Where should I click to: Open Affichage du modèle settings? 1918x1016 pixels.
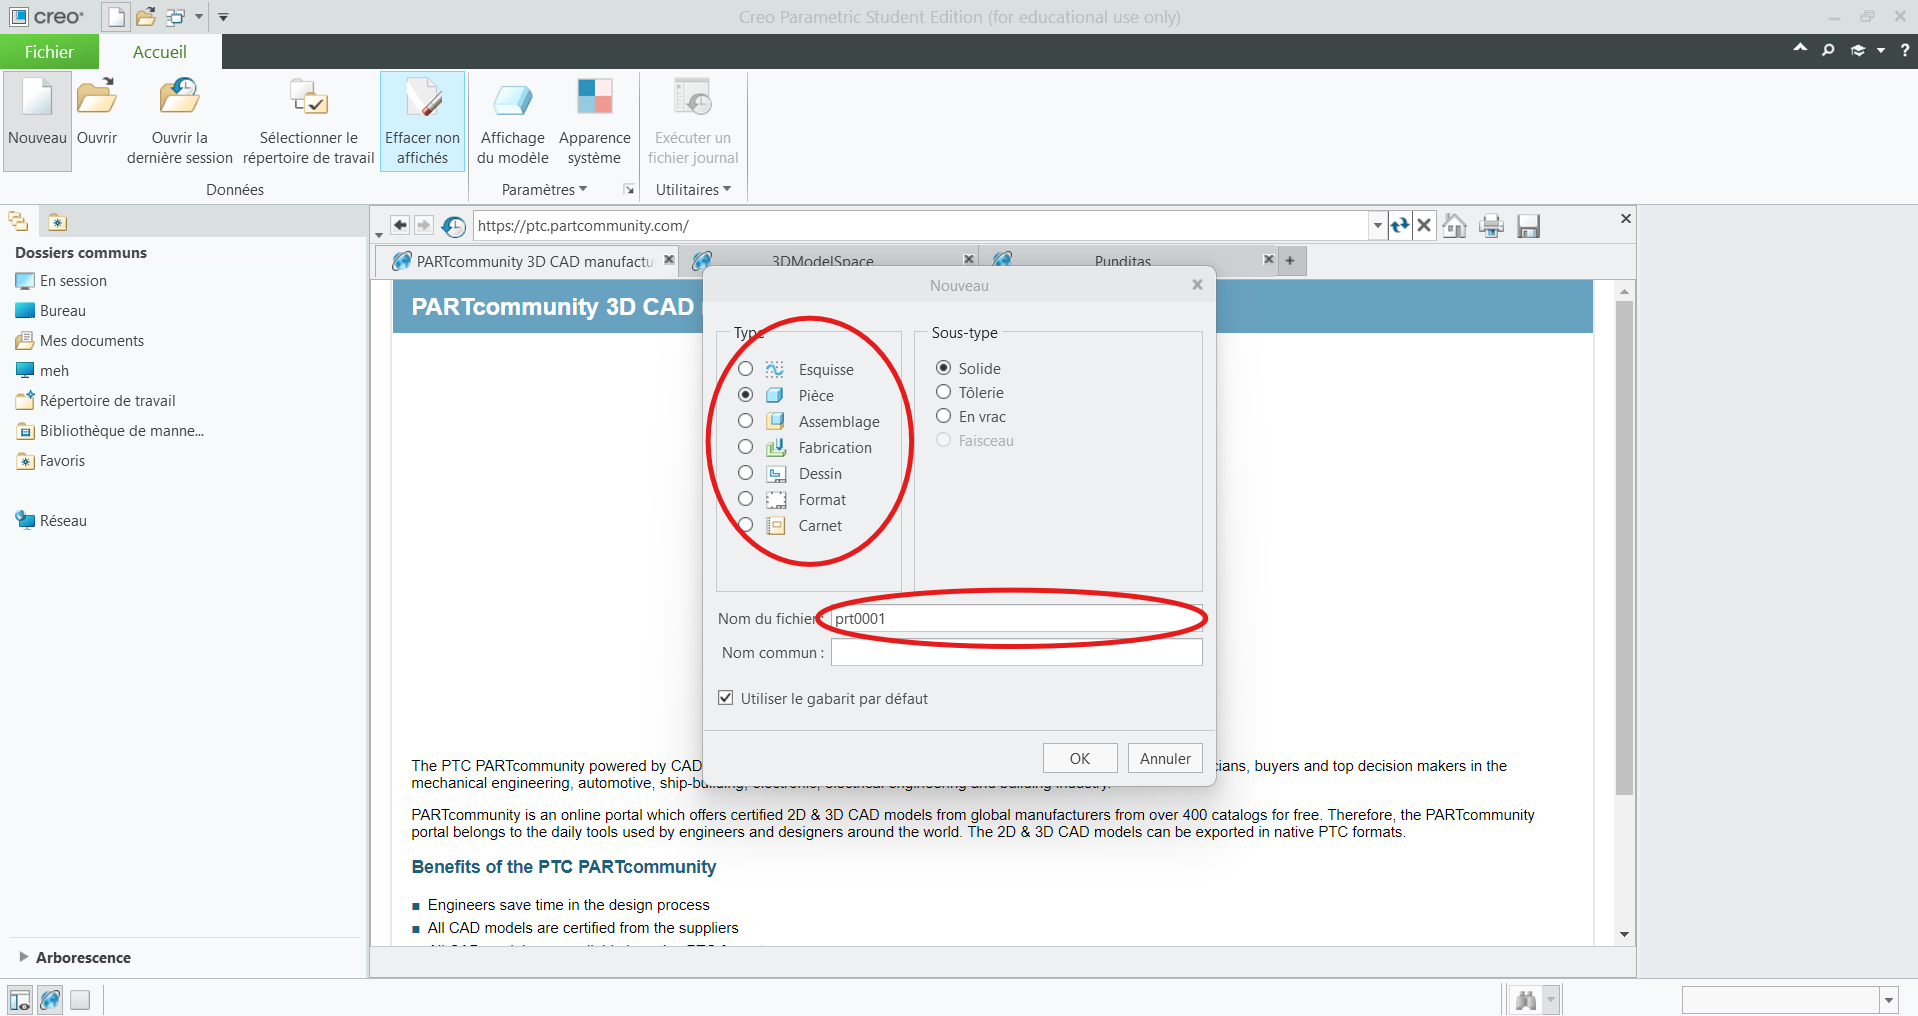[x=513, y=120]
